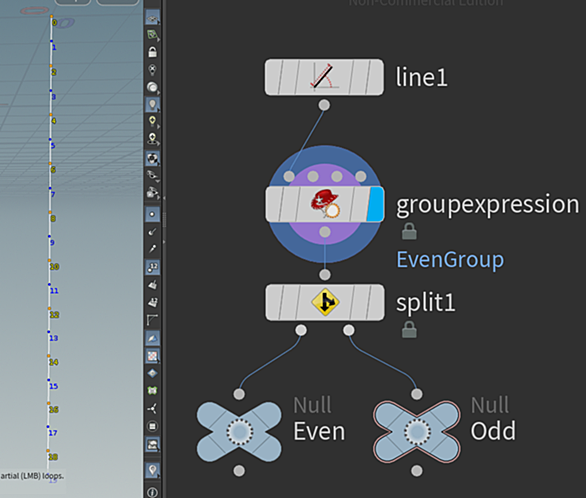Select the groupexpression node cowboy hat icon
Image resolution: width=586 pixels, height=498 pixels.
coord(325,204)
